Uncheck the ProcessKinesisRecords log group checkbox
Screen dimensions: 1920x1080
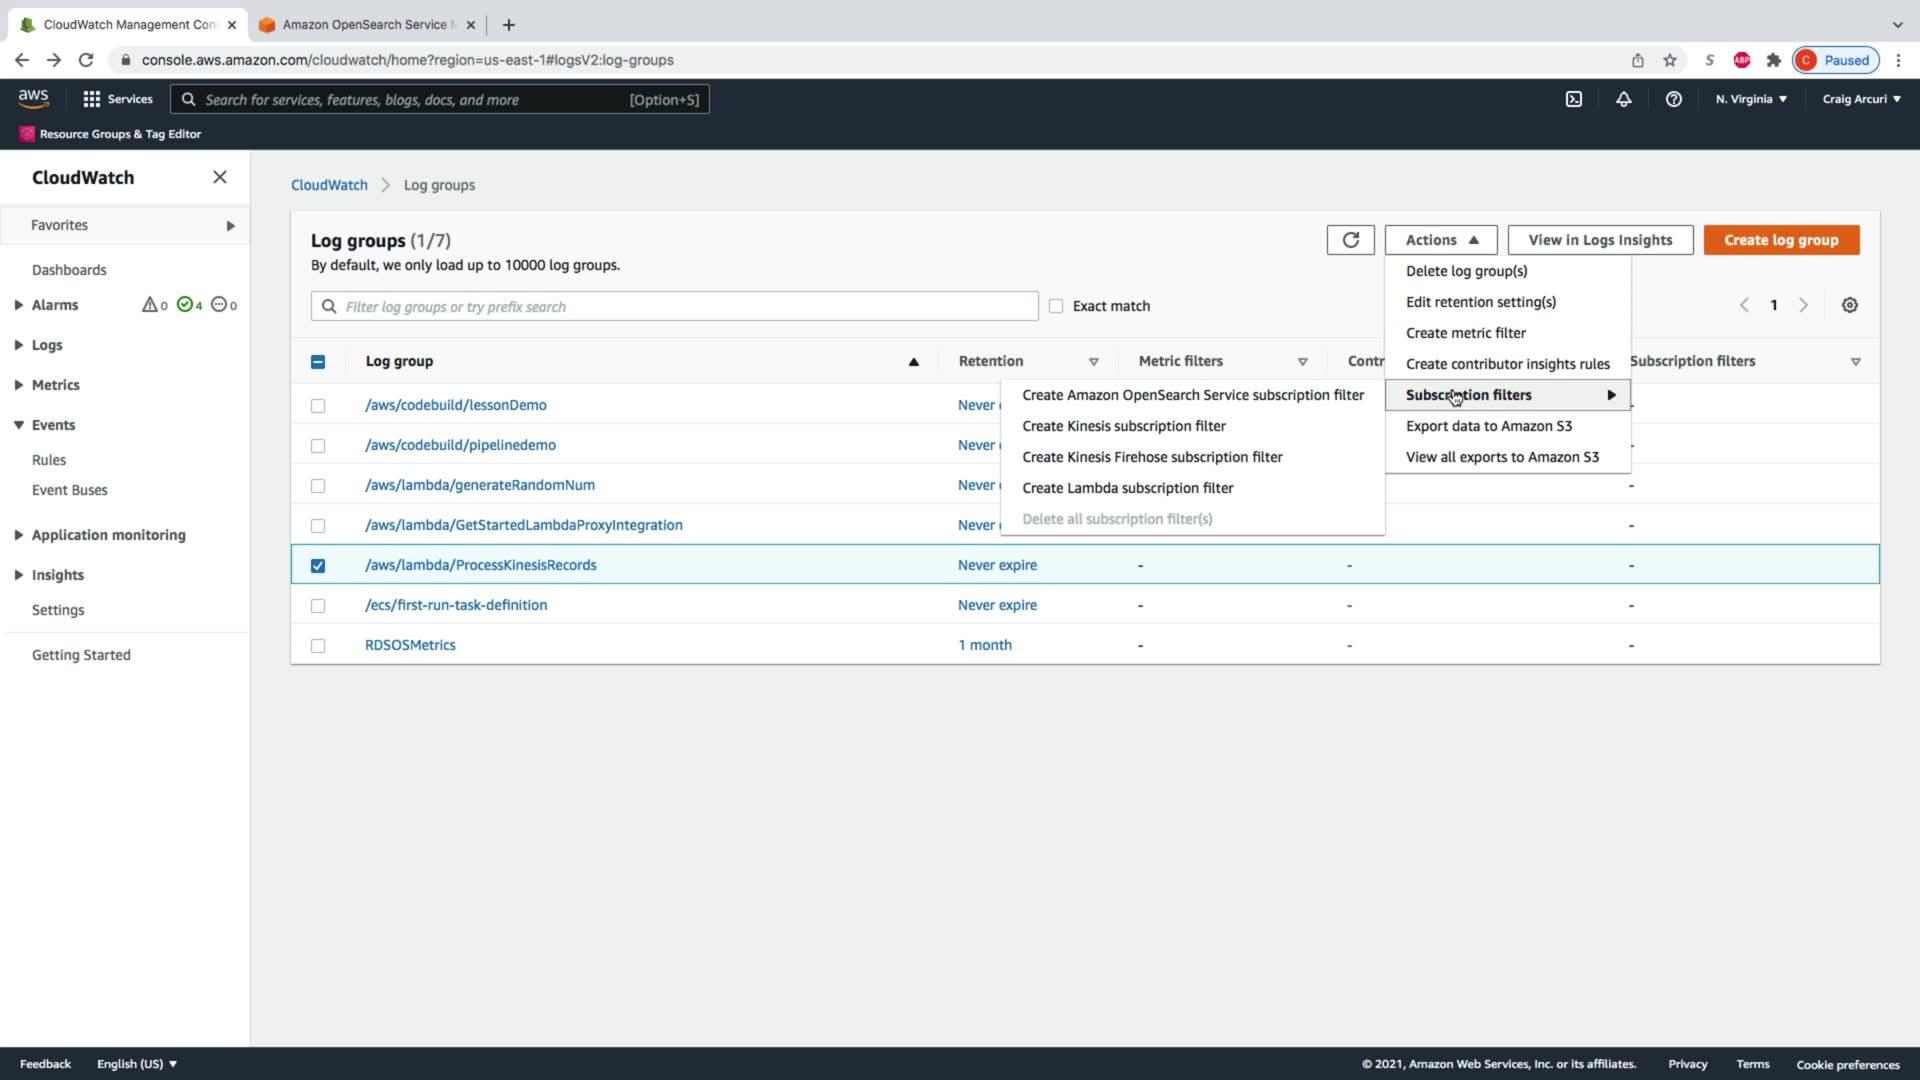(318, 565)
